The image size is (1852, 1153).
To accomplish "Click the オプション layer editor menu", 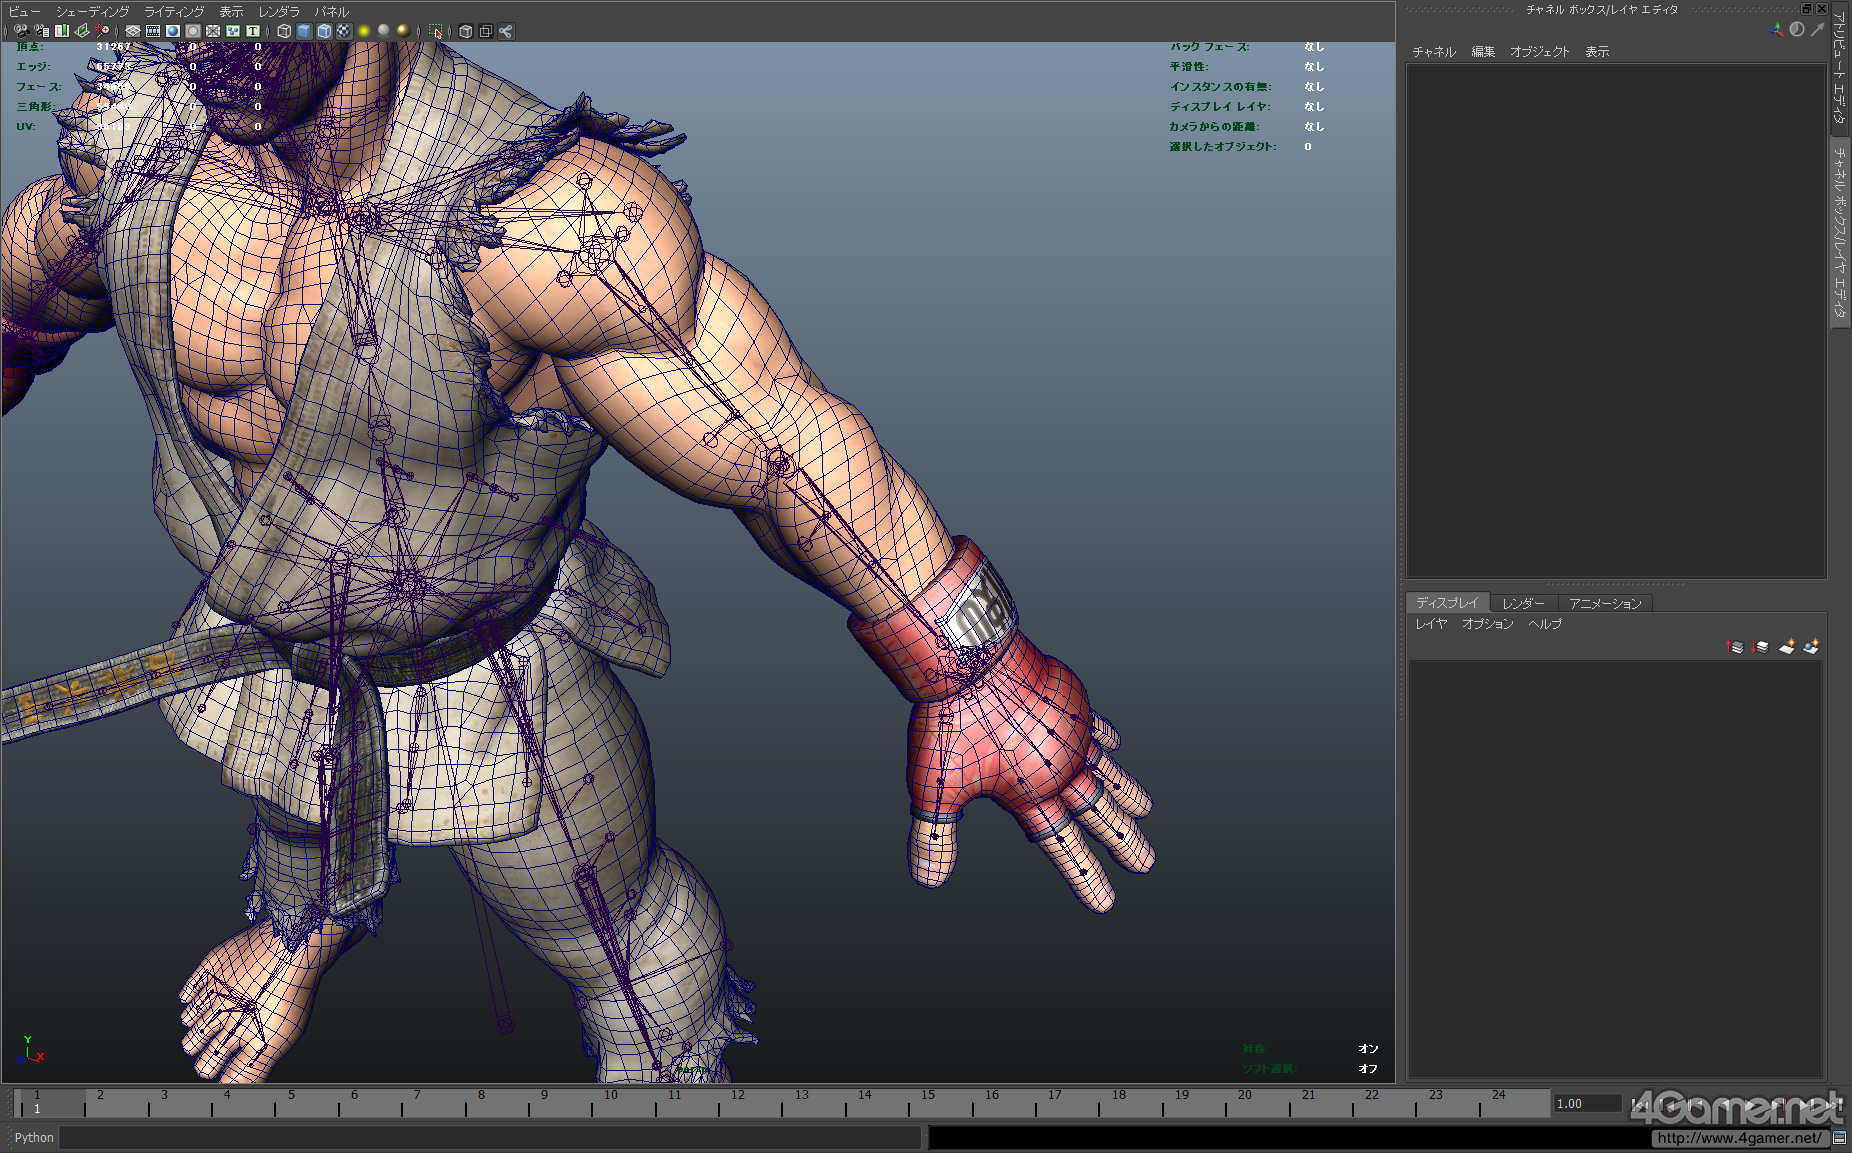I will [1487, 624].
